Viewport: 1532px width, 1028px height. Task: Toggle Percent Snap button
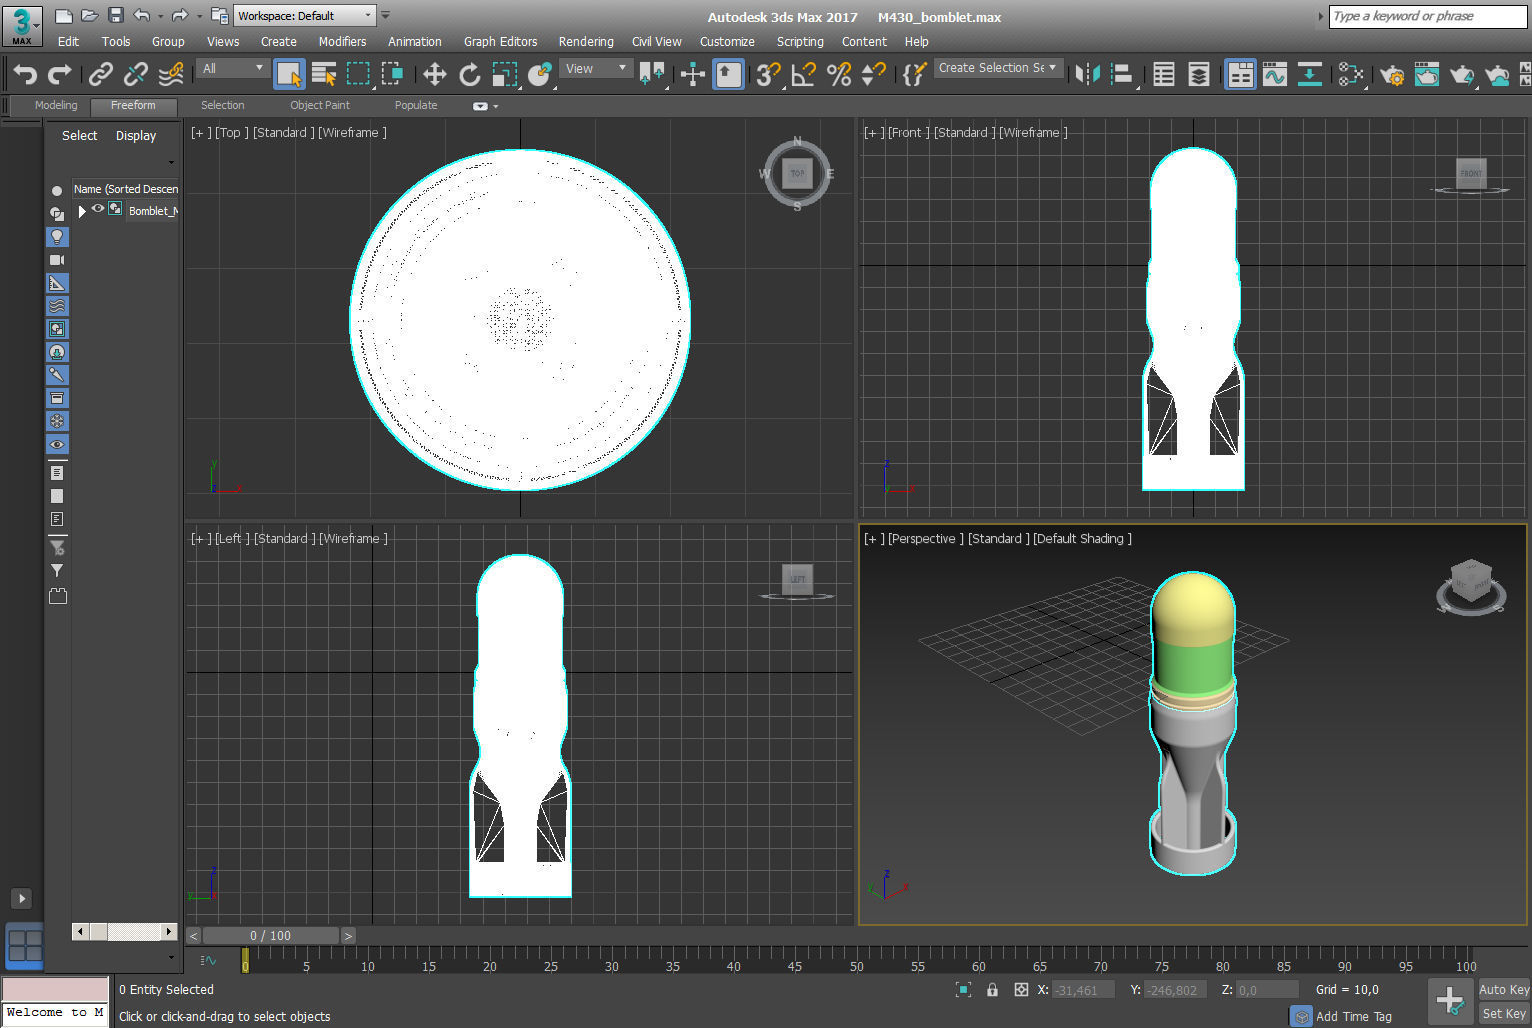(839, 74)
